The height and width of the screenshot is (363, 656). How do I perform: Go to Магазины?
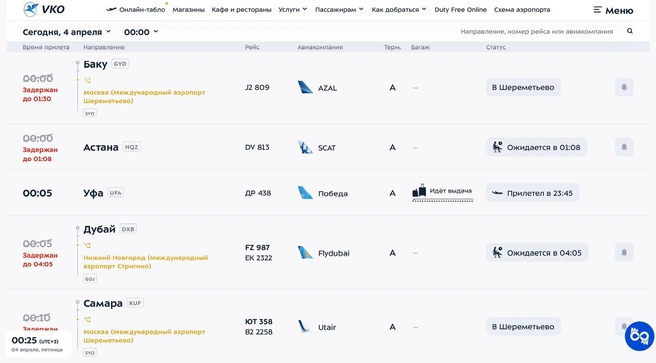[x=189, y=9]
